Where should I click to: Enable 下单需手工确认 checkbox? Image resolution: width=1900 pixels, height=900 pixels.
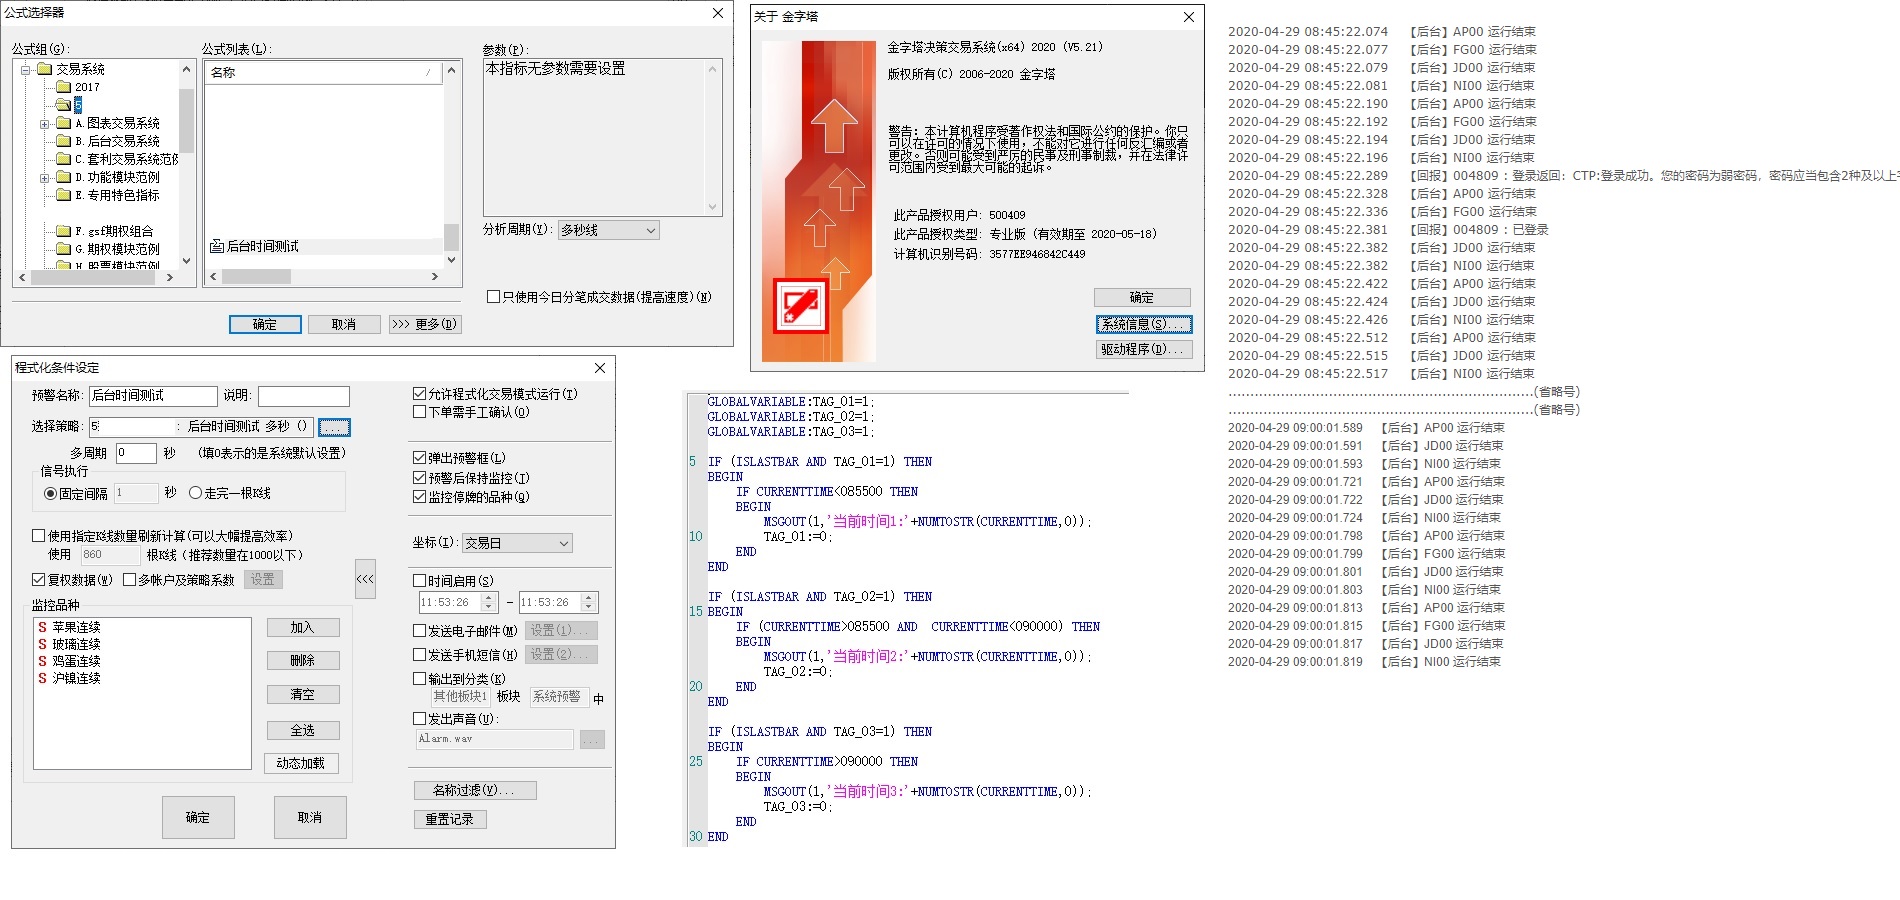point(420,412)
